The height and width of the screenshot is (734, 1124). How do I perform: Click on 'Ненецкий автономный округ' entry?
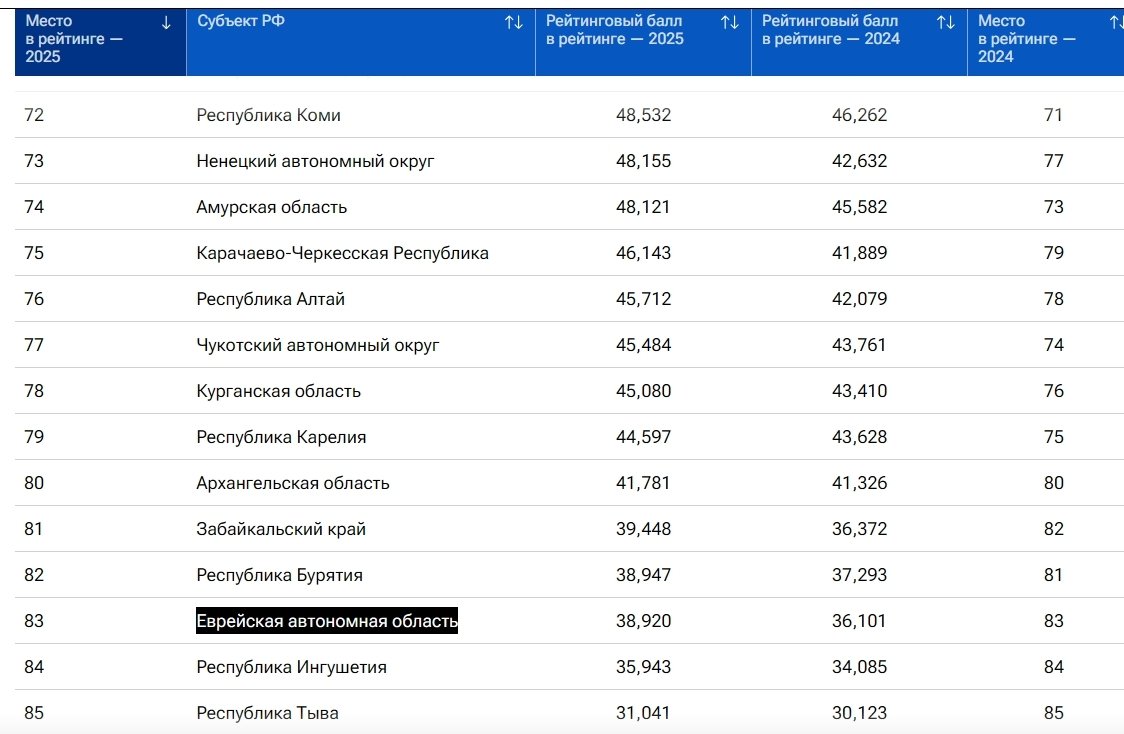pos(315,161)
